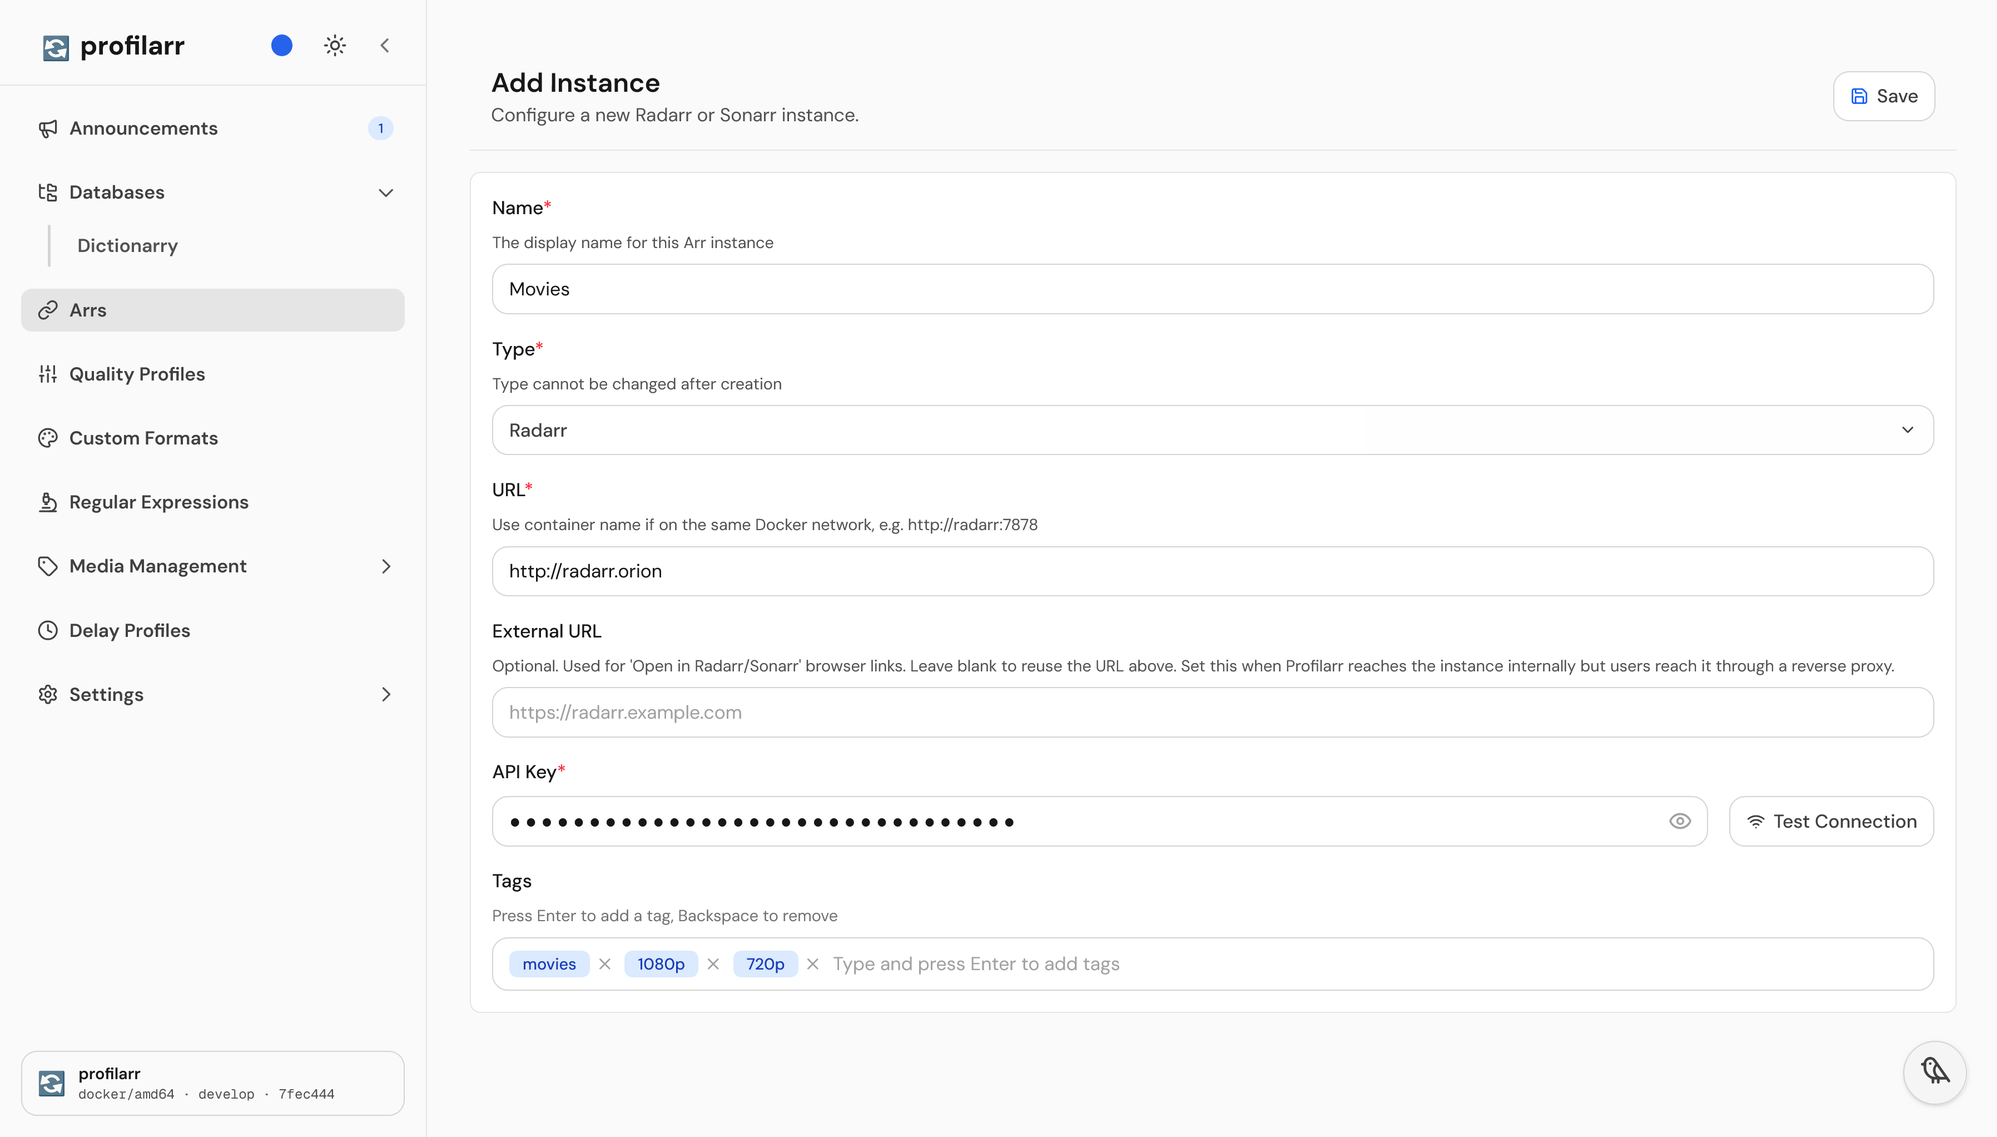Reveal the API key with eye icon
Screen dimensions: 1997x1137
[1680, 821]
